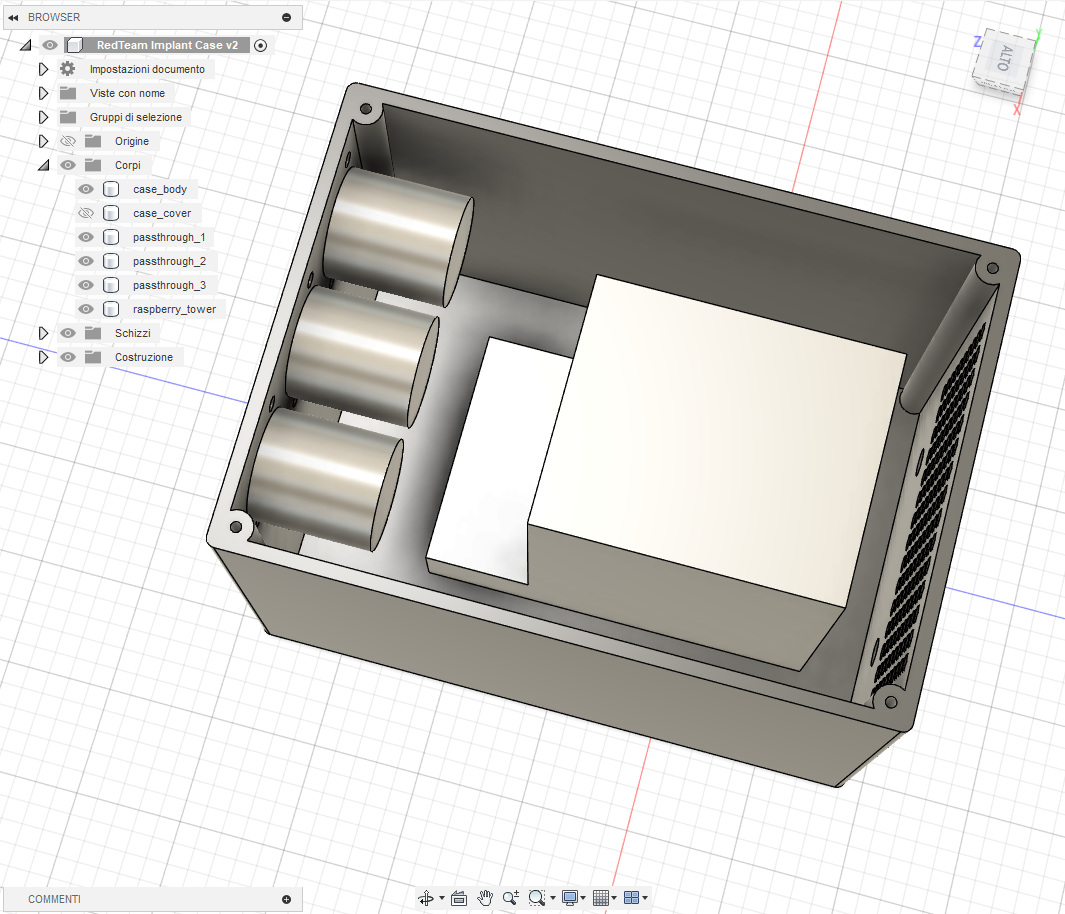Expand the Schizzi folder
The image size is (1065, 914).
[x=43, y=333]
